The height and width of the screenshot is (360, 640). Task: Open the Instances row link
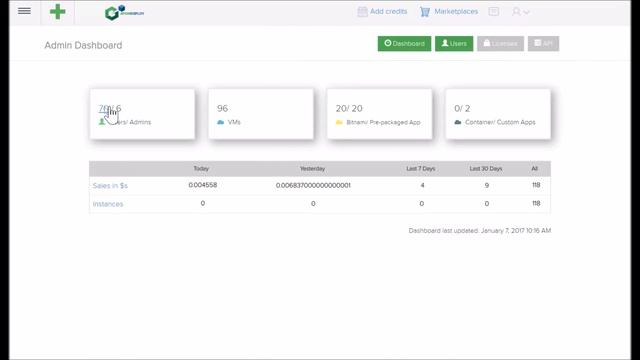108,204
